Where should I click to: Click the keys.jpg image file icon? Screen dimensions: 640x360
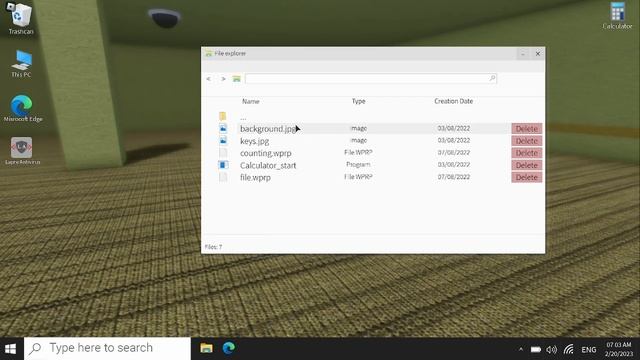point(223,141)
